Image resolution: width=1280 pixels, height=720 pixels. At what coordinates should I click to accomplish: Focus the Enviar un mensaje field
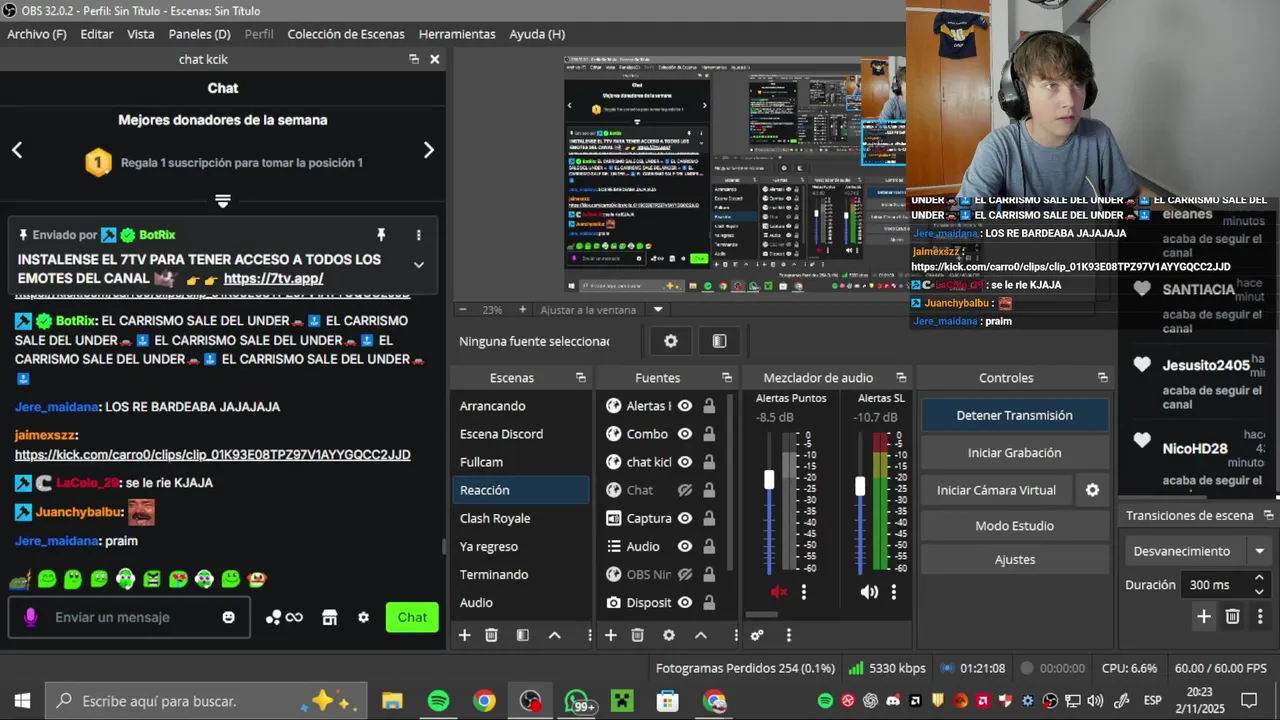click(x=128, y=617)
